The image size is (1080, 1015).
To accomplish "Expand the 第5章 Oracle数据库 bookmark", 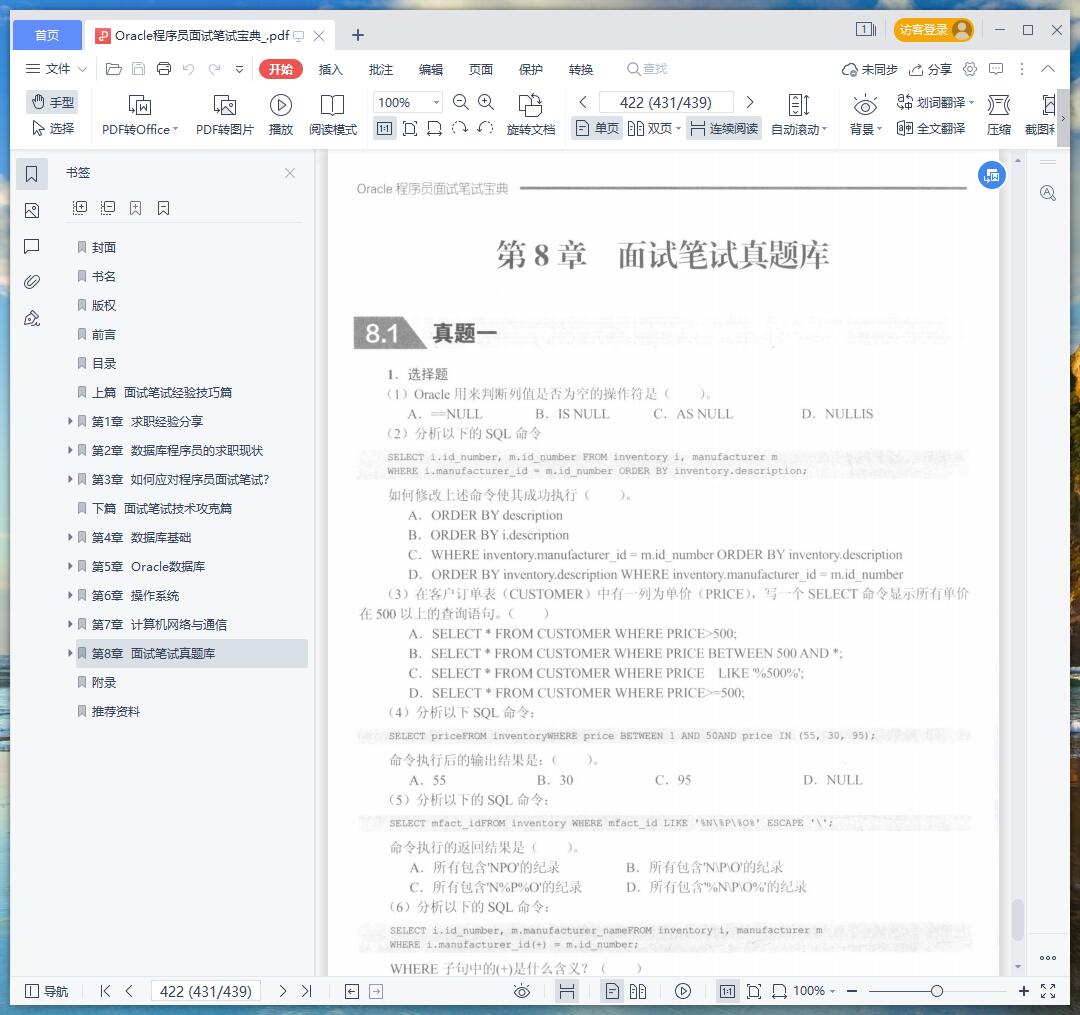I will 70,566.
